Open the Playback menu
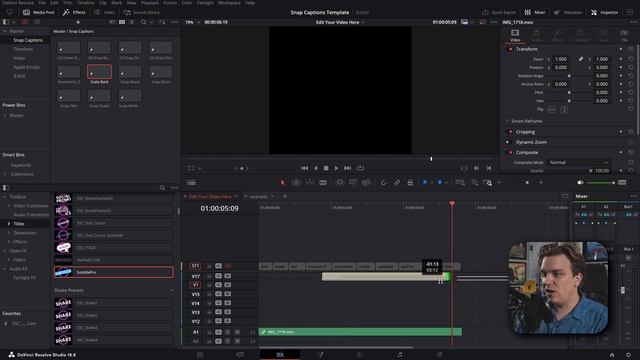This screenshot has height=360, width=640. [x=149, y=2]
